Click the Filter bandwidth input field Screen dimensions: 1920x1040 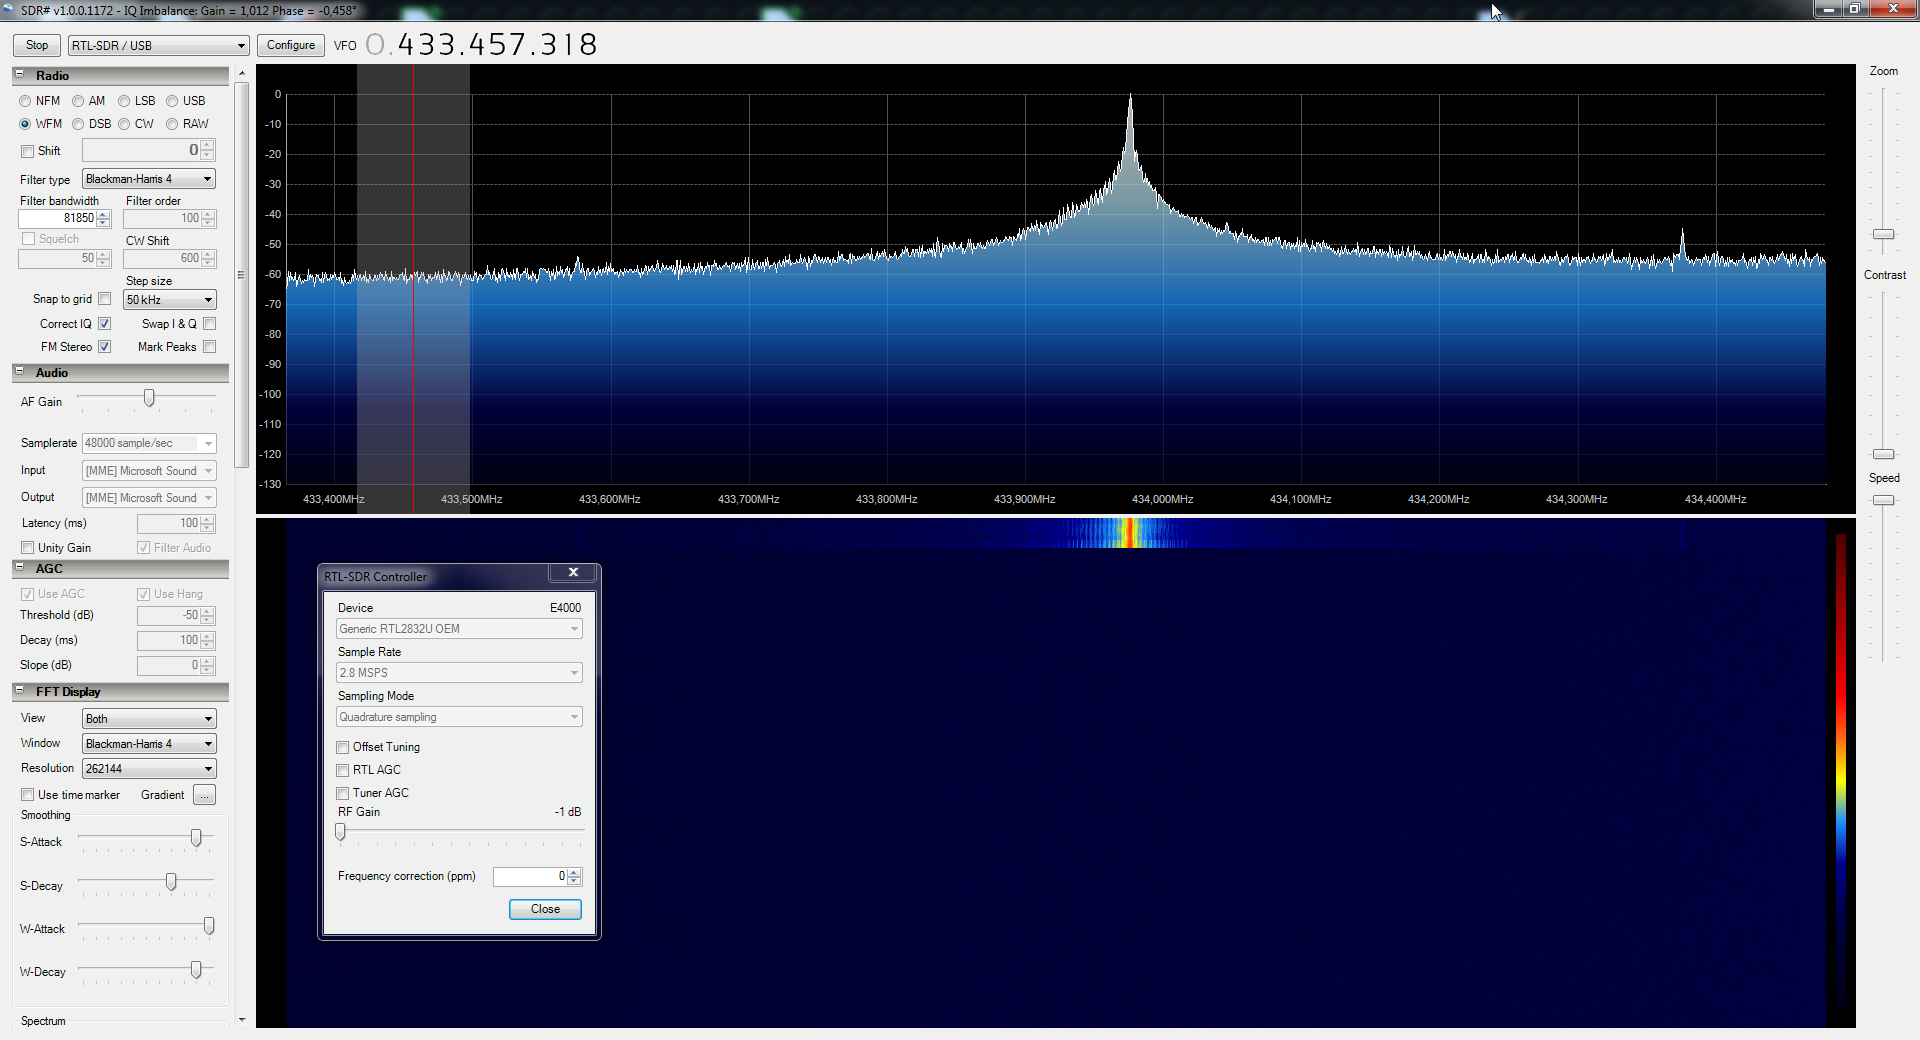click(57, 218)
